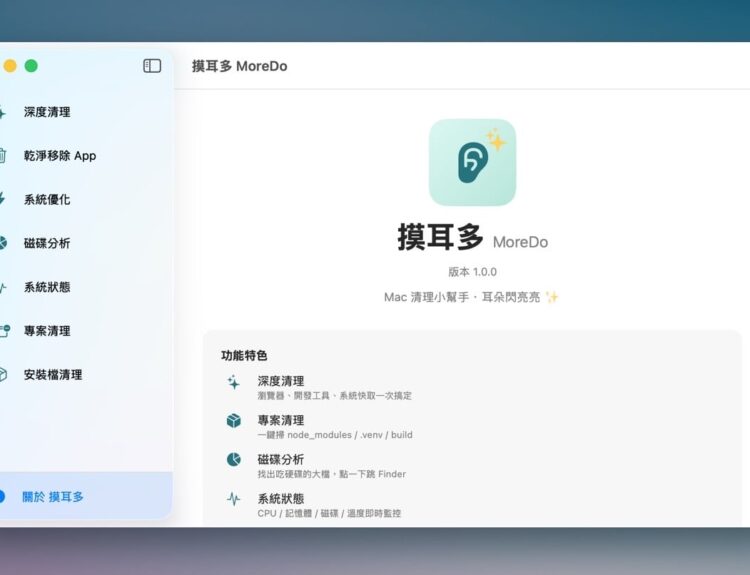Click the cube icon beside 專案清理 feature
This screenshot has width=750, height=575.
point(233,421)
